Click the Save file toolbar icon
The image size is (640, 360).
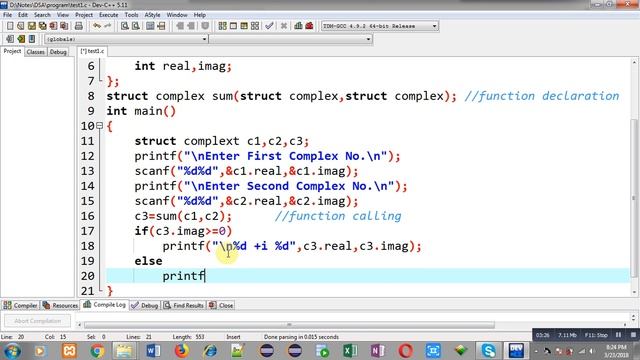[x=32, y=26]
